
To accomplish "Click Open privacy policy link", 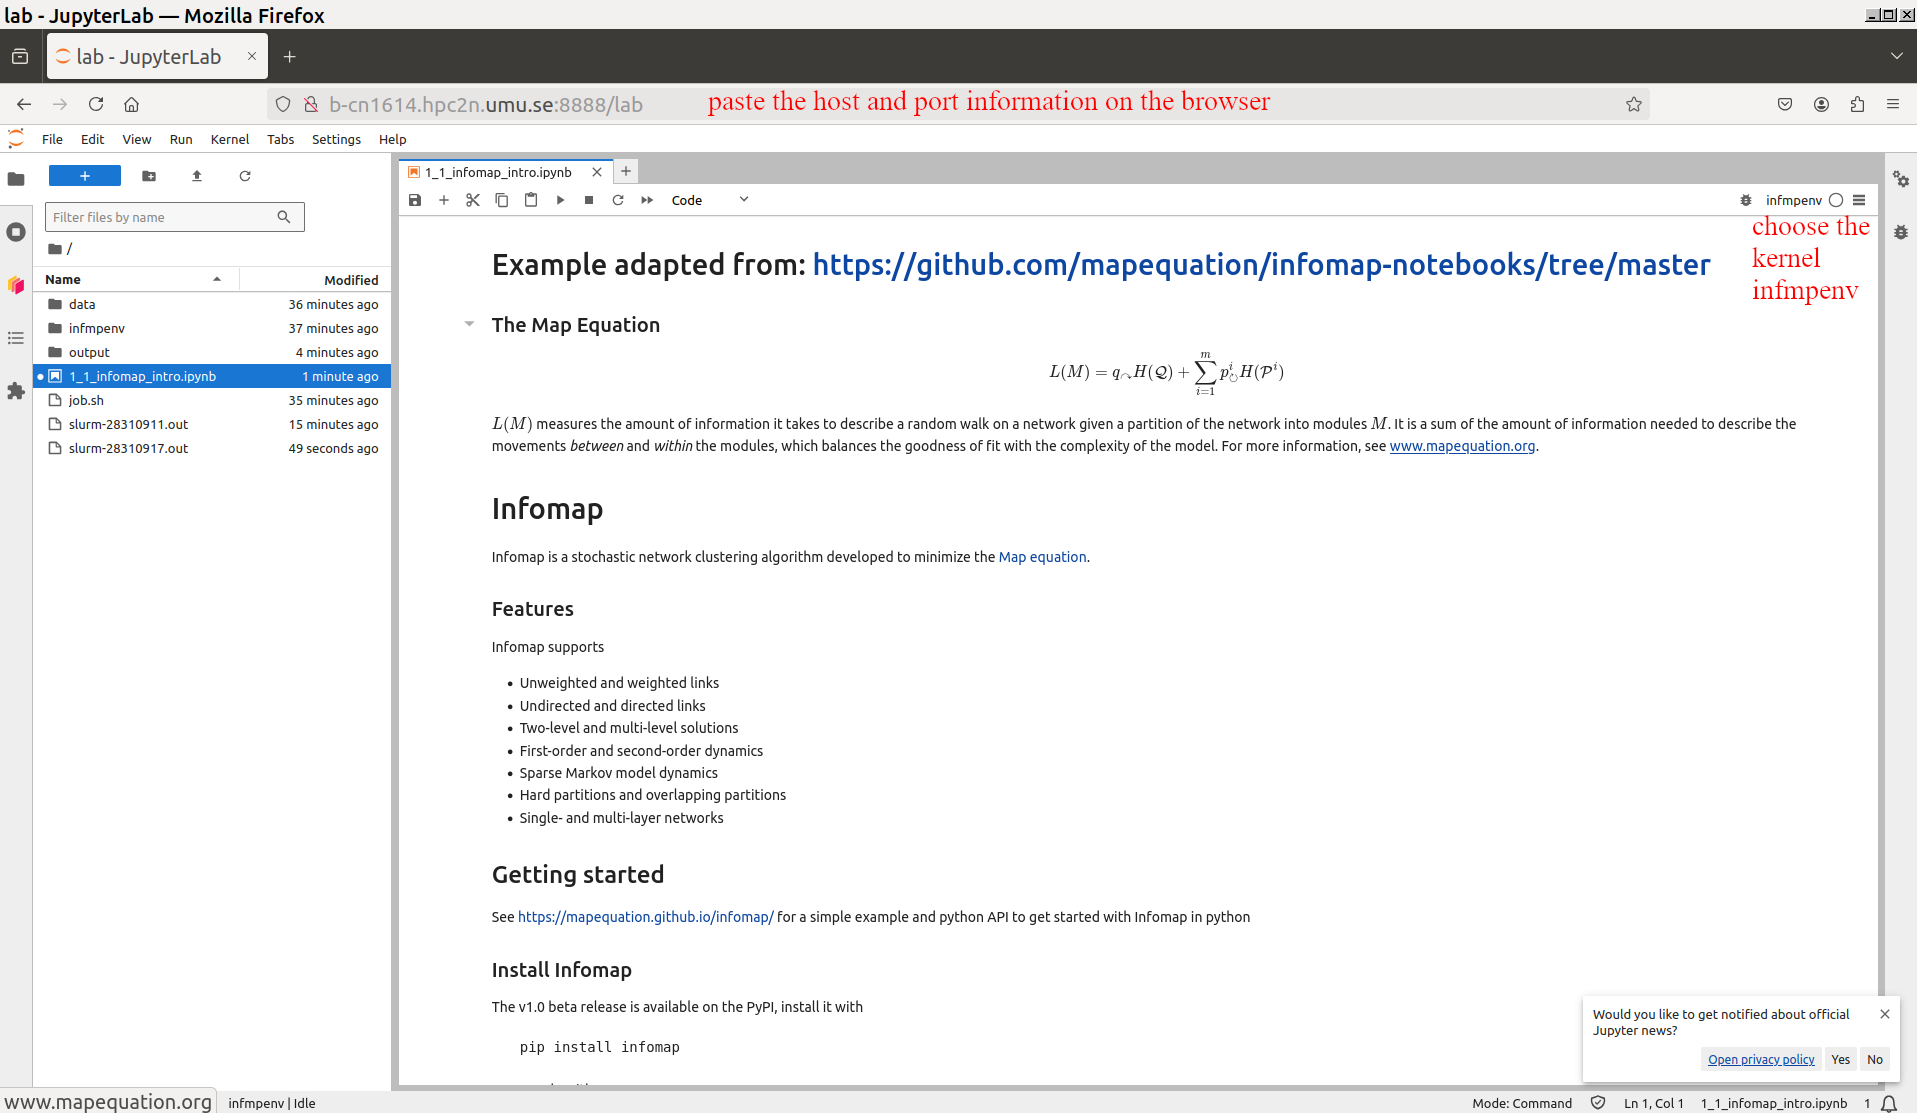I will click(1761, 1060).
